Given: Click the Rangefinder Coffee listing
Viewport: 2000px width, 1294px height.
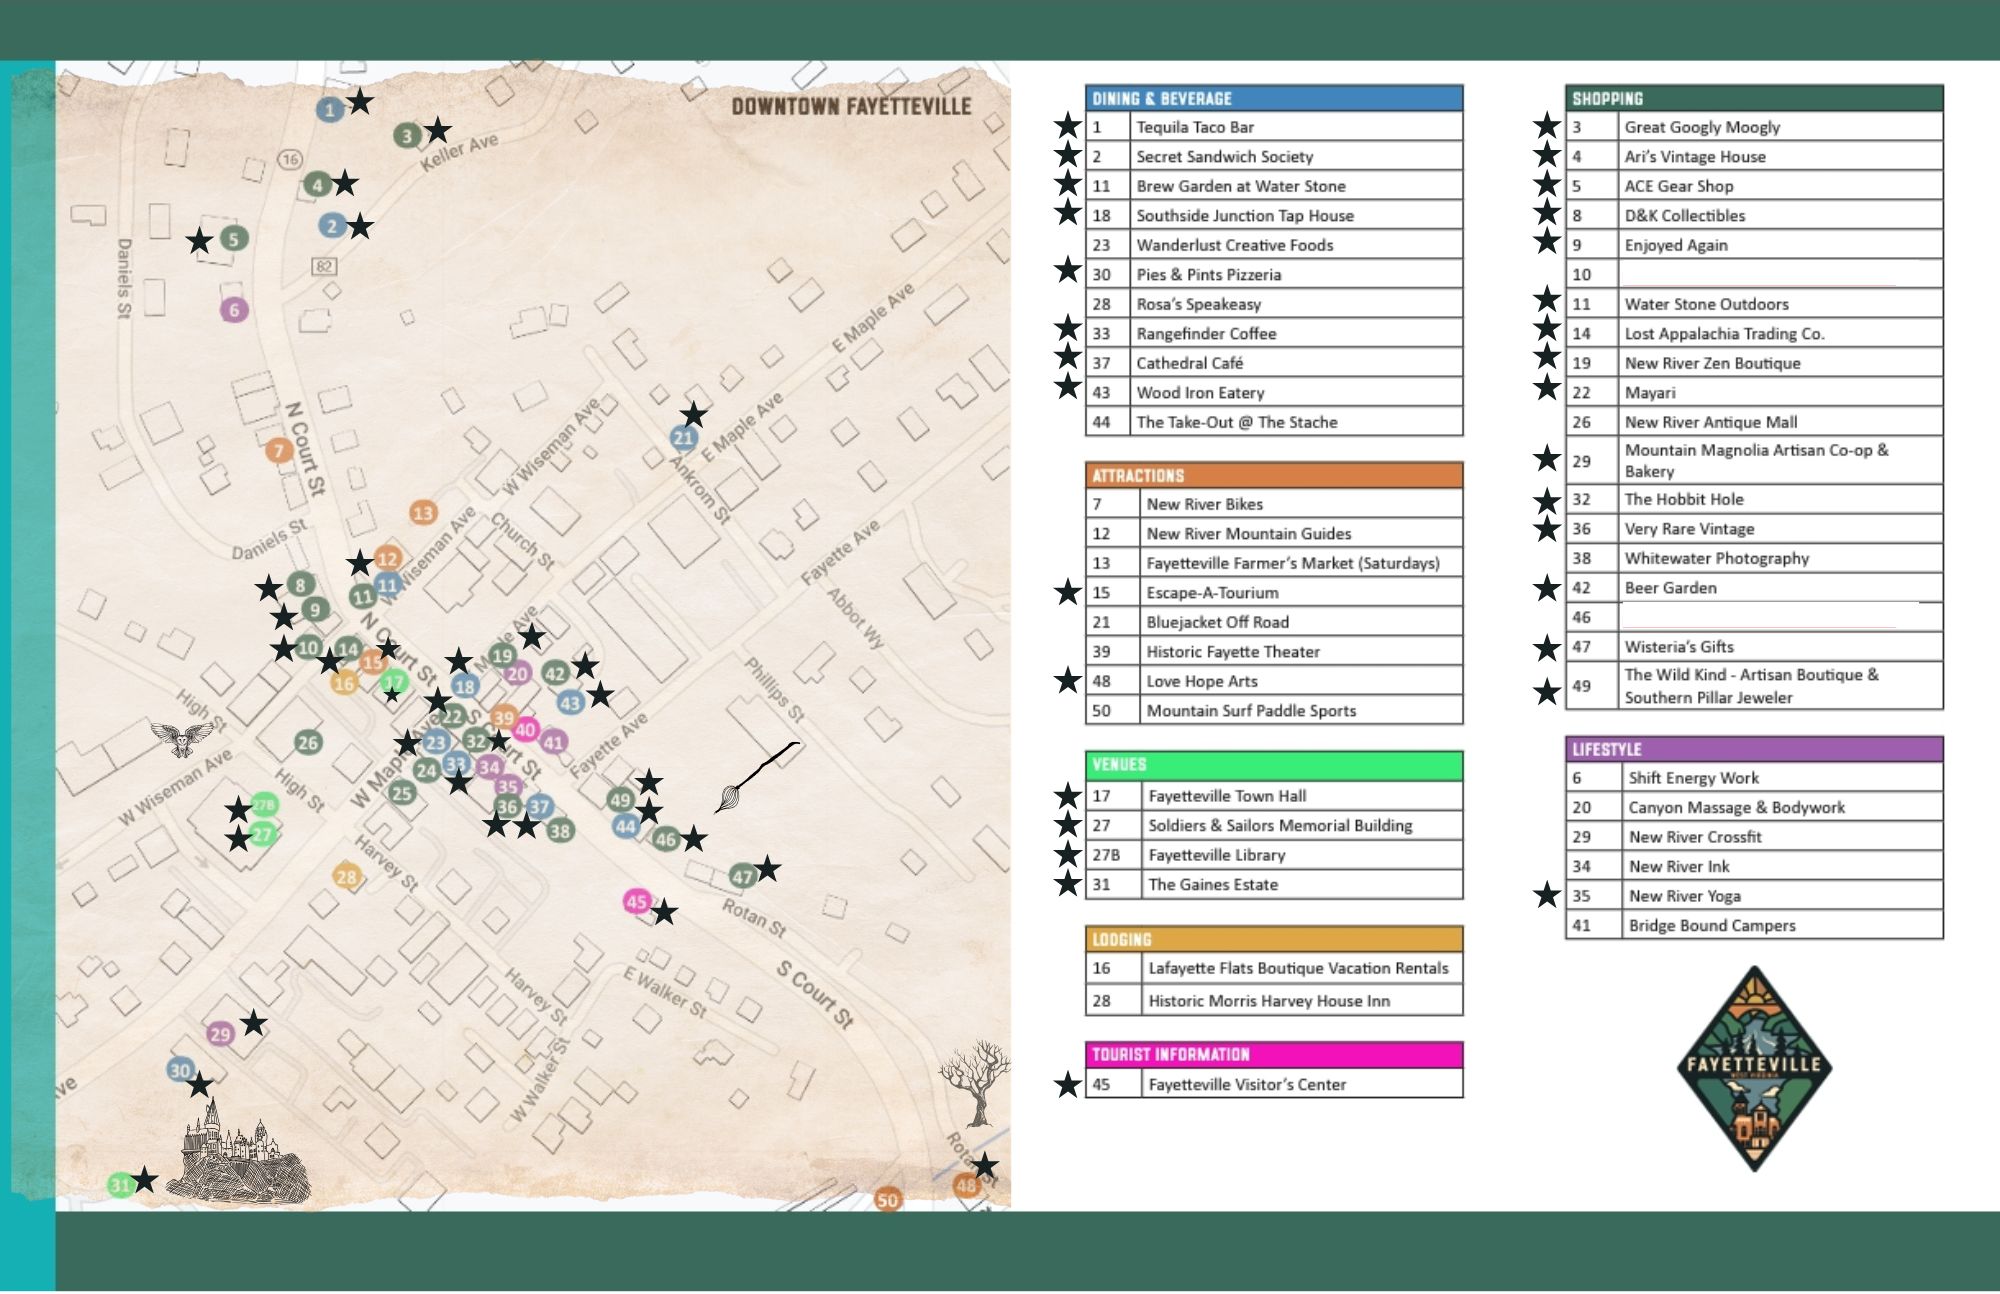Looking at the screenshot, I should coord(1206,333).
